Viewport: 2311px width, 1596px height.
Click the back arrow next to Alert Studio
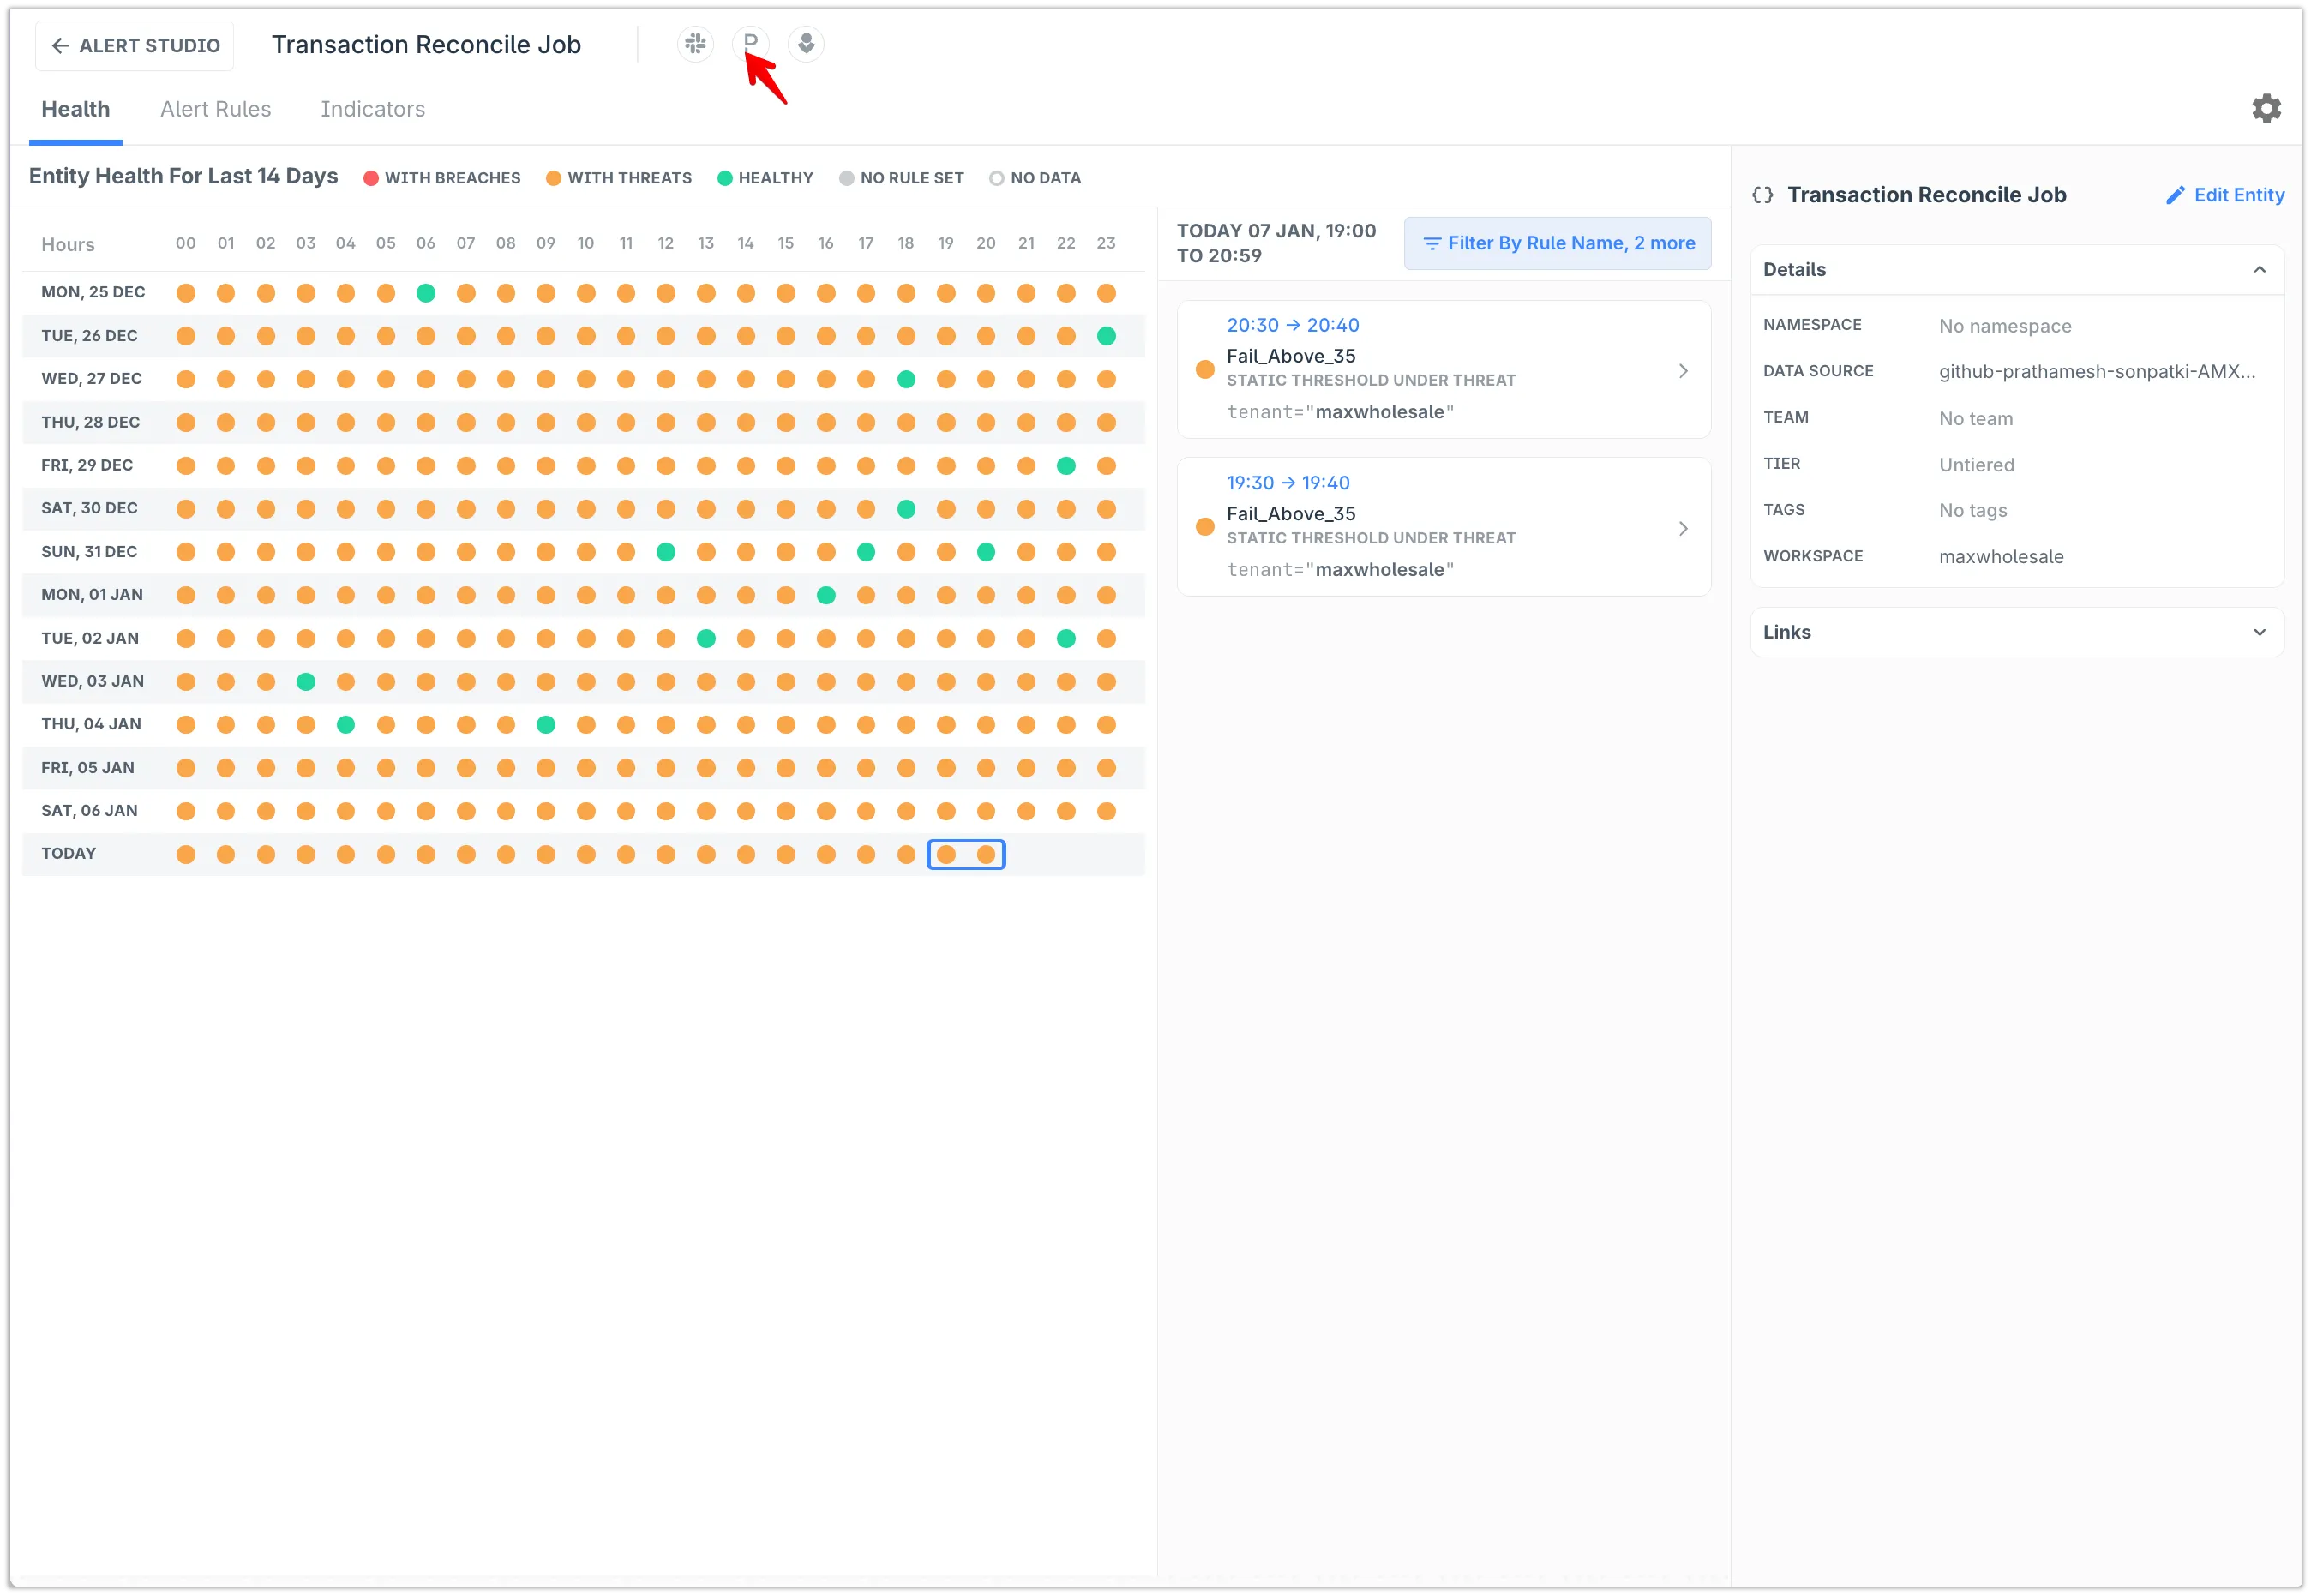60,46
